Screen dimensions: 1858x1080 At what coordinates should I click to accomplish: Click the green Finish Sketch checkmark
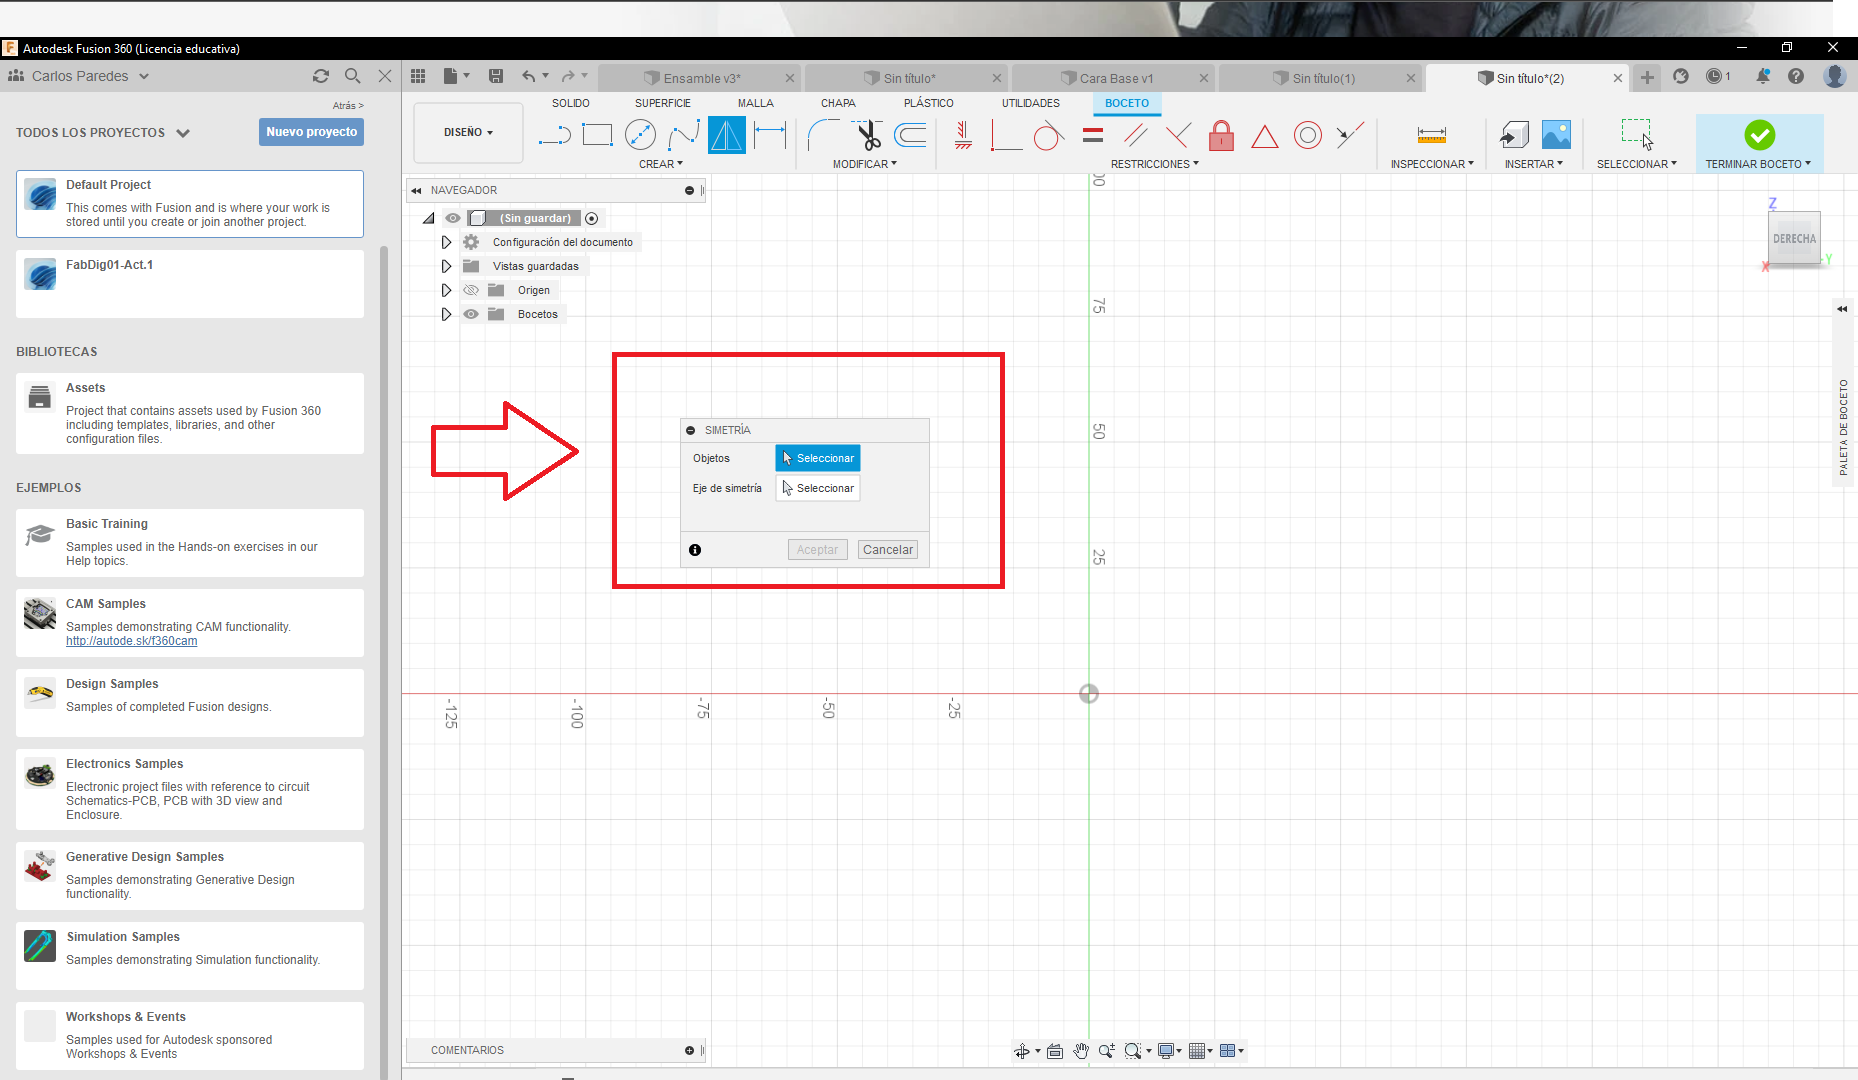pyautogui.click(x=1760, y=135)
